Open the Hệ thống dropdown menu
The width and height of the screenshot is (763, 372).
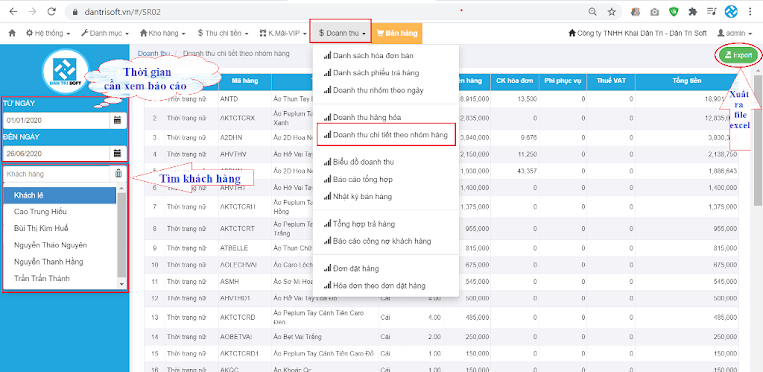(x=48, y=33)
